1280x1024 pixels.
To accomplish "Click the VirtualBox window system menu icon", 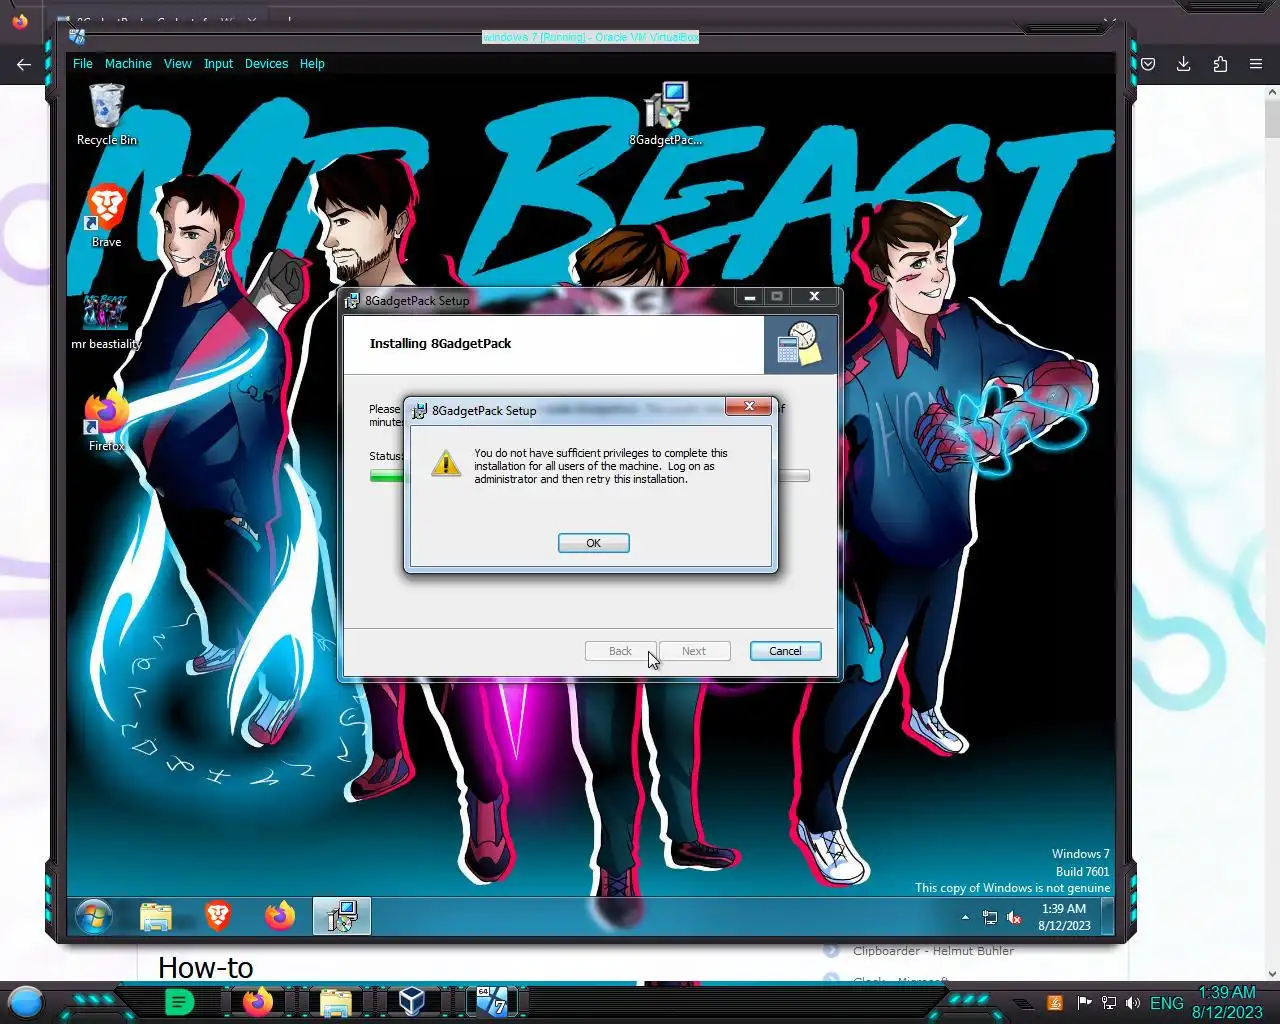I will point(77,37).
